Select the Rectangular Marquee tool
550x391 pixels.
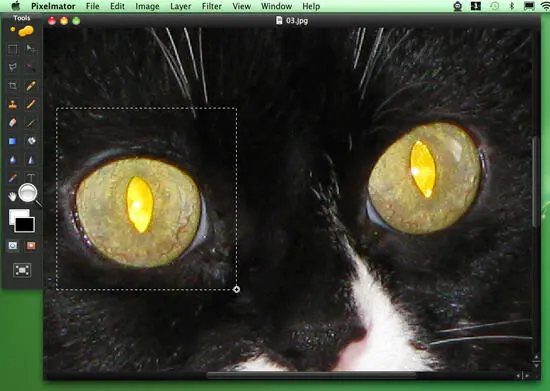pos(13,49)
